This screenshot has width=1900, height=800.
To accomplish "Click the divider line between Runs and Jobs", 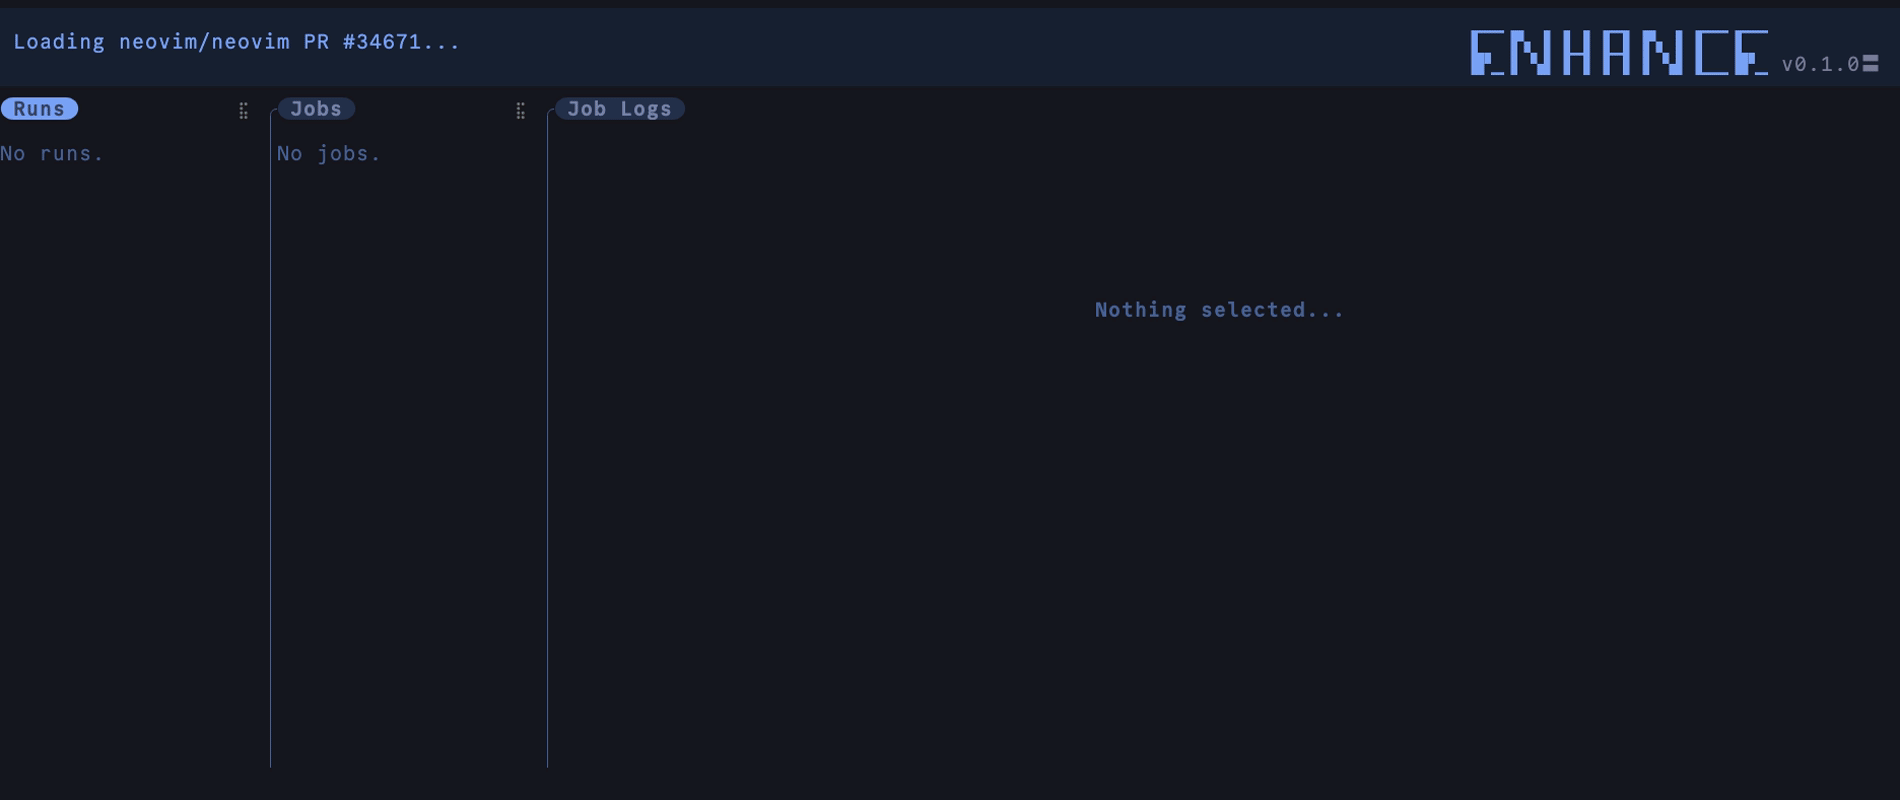I will [x=270, y=440].
